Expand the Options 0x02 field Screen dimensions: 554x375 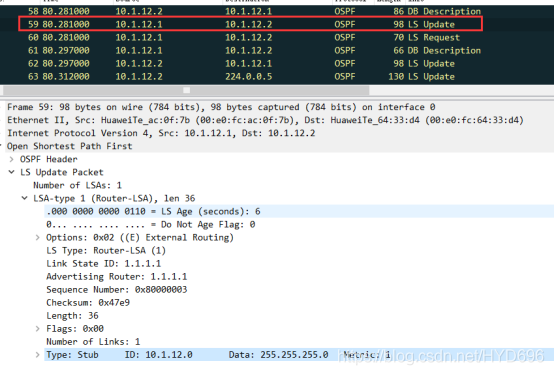[x=37, y=238]
